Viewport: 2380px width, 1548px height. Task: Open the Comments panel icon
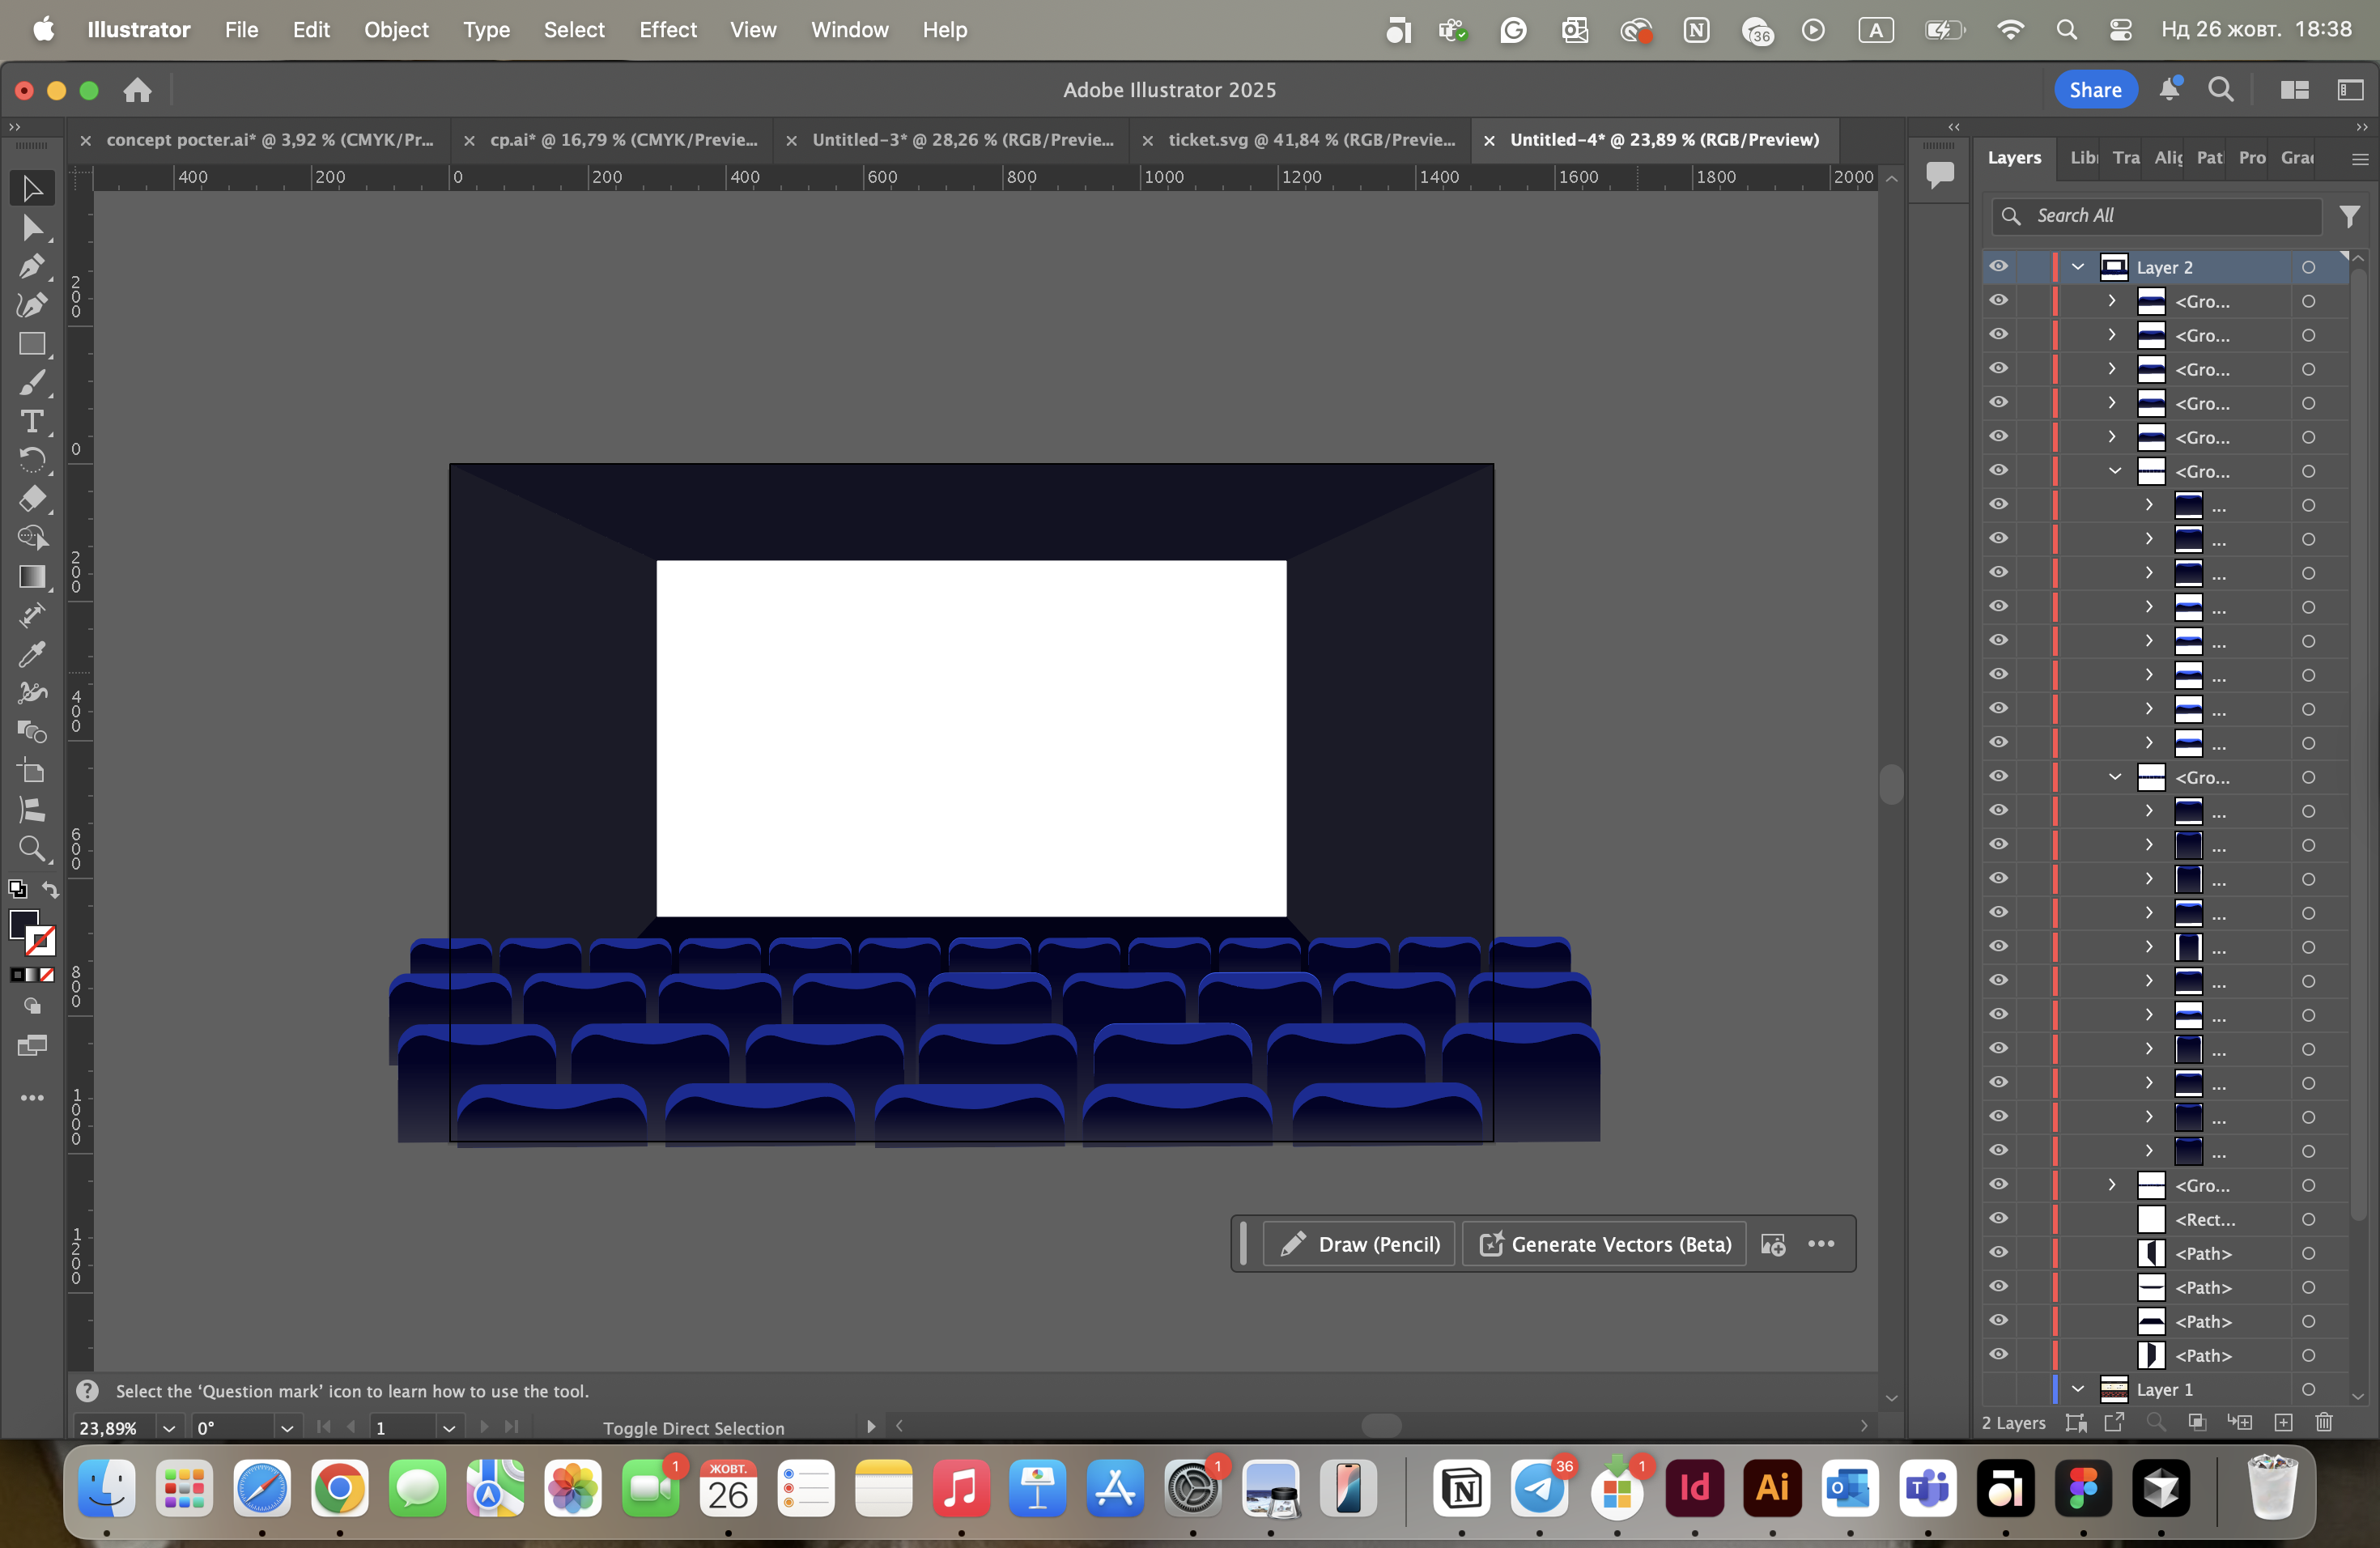(x=1940, y=174)
